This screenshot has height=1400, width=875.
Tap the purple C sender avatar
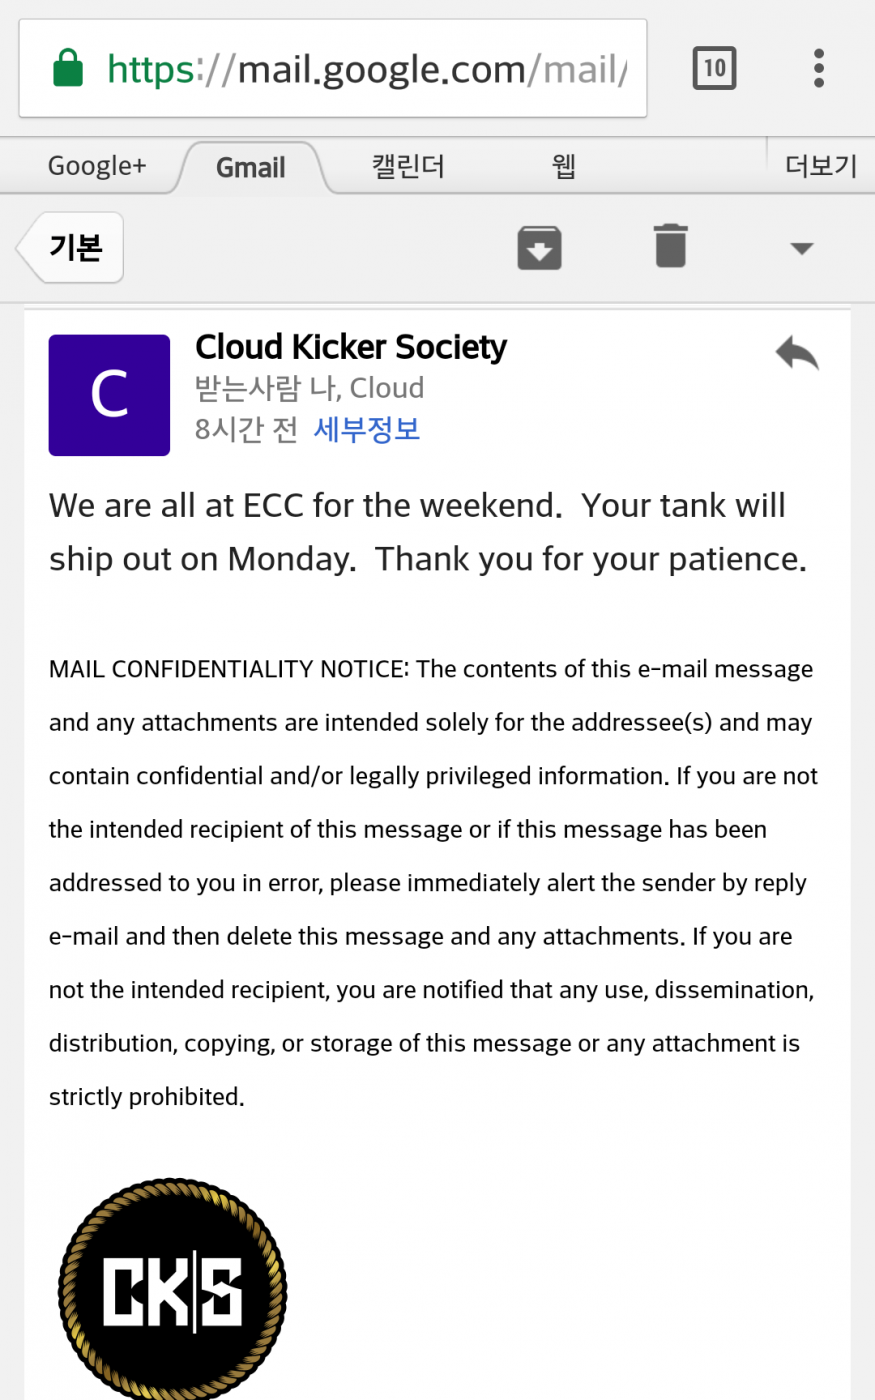point(109,395)
